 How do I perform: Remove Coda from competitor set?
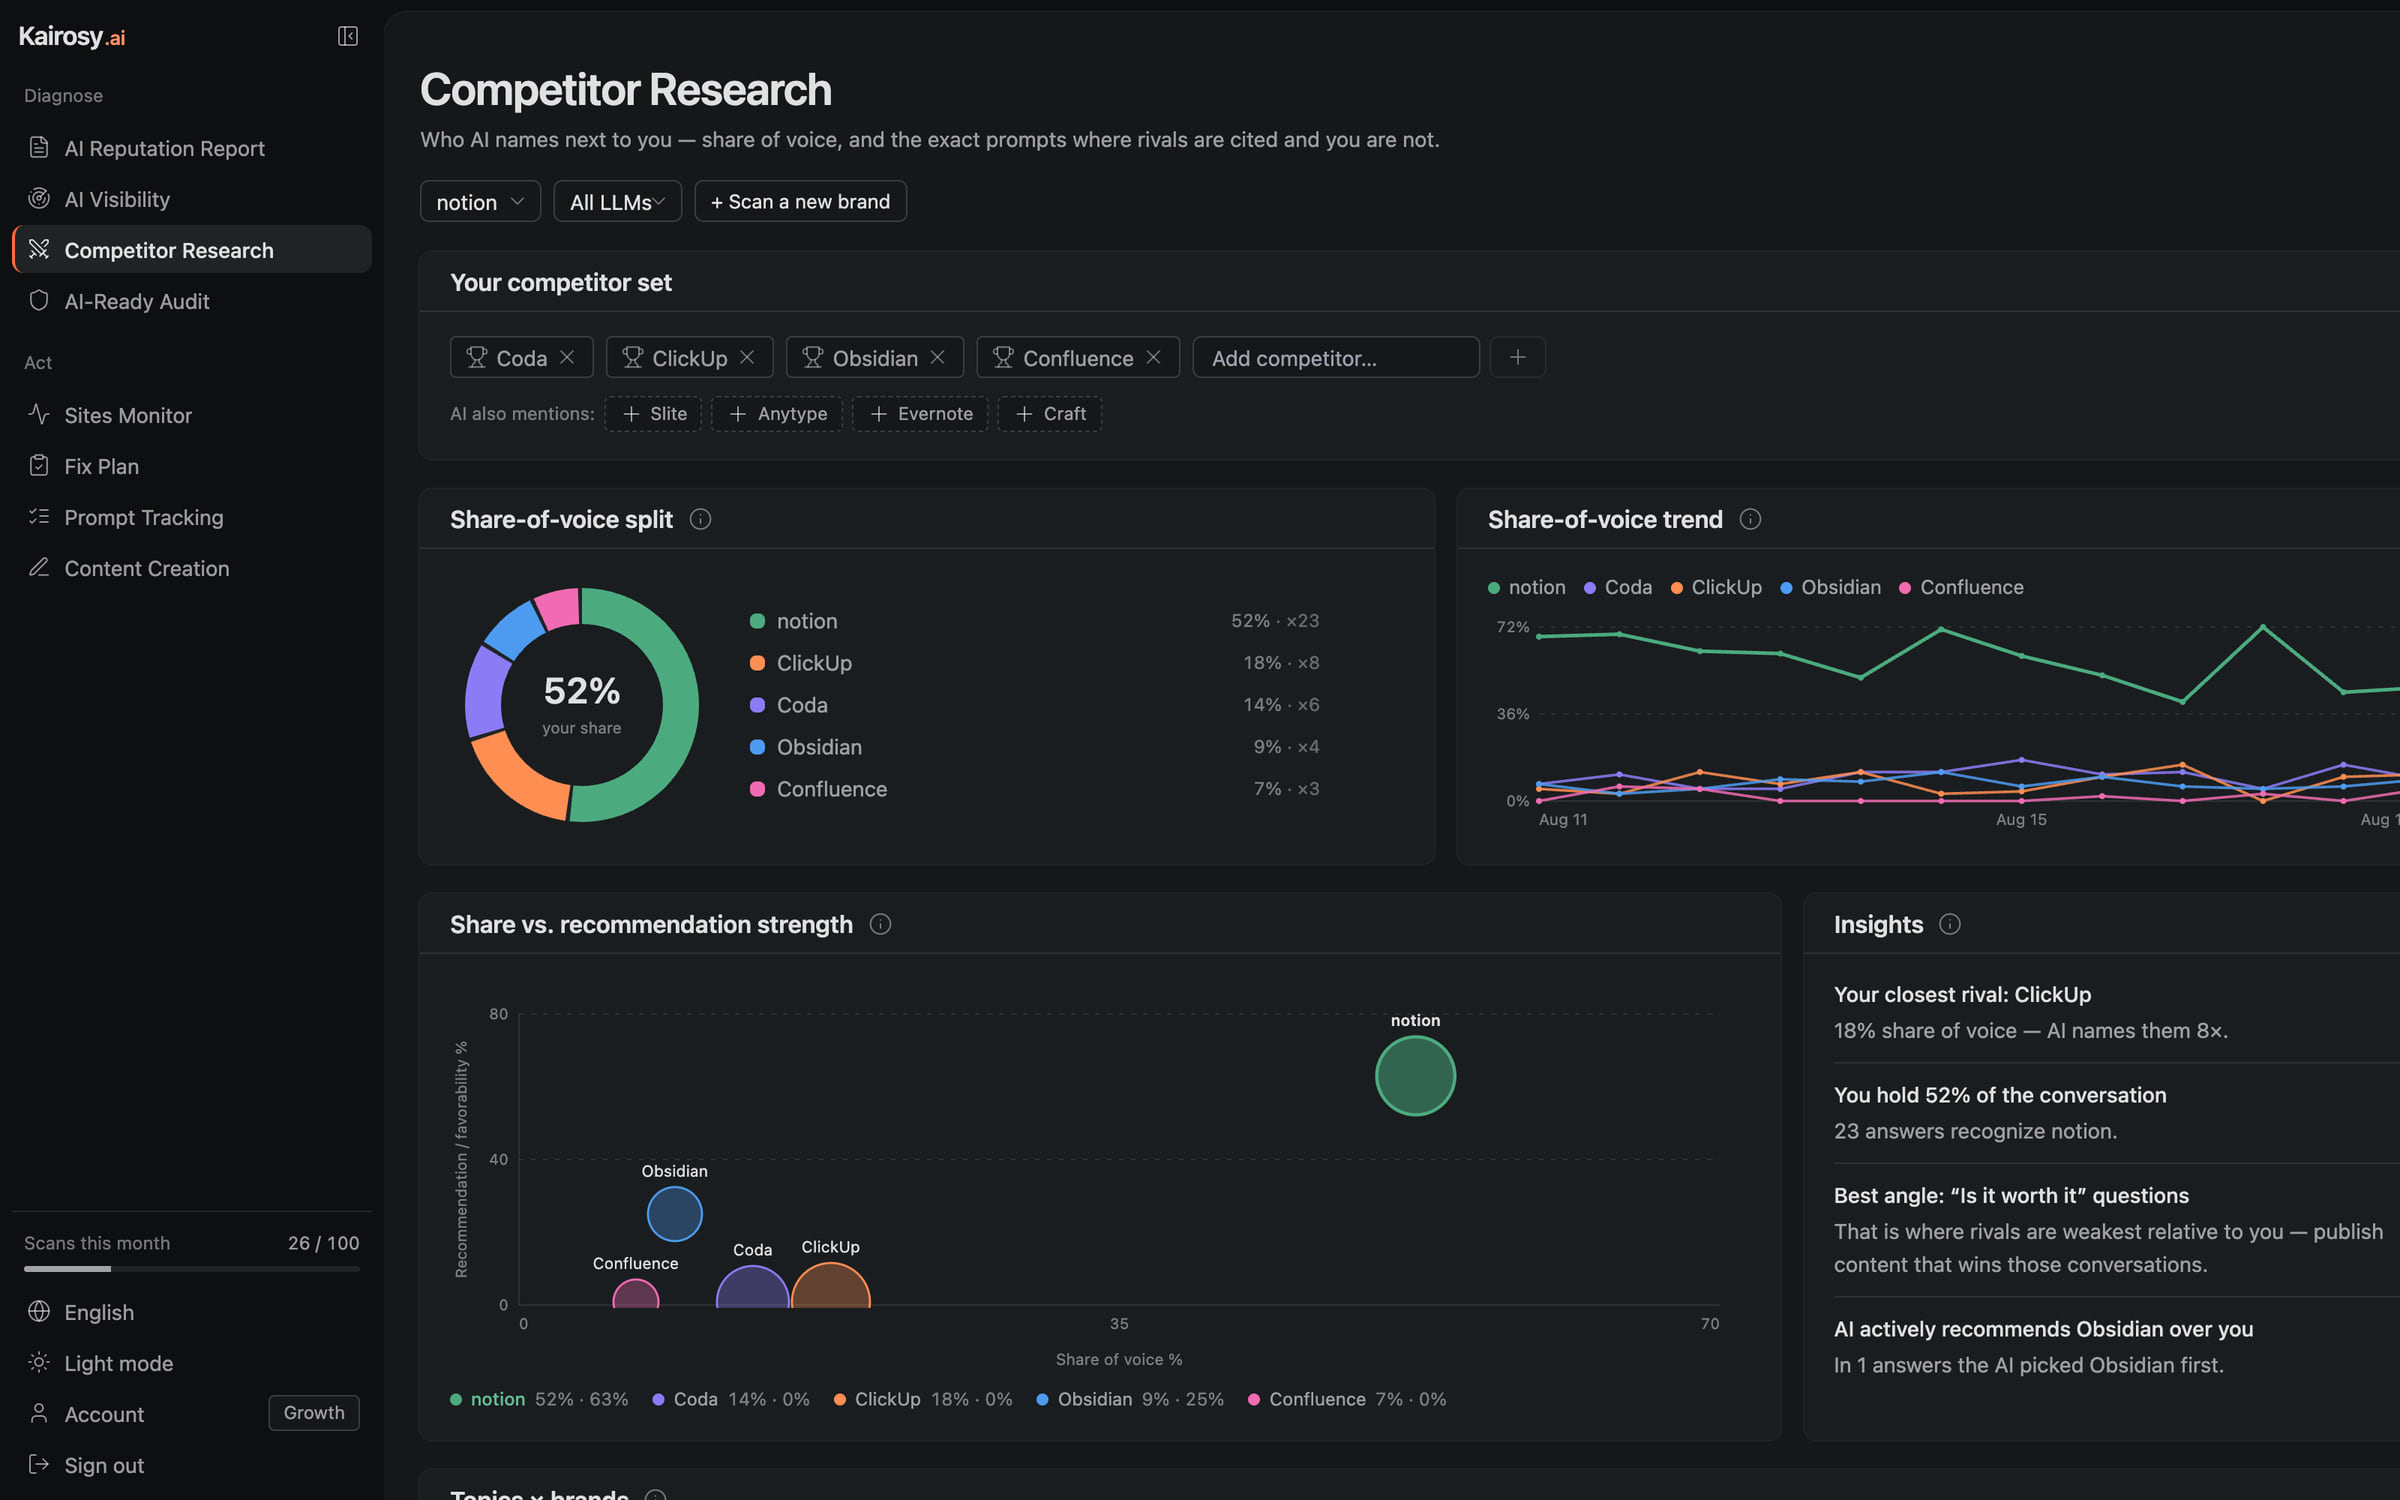pos(567,357)
